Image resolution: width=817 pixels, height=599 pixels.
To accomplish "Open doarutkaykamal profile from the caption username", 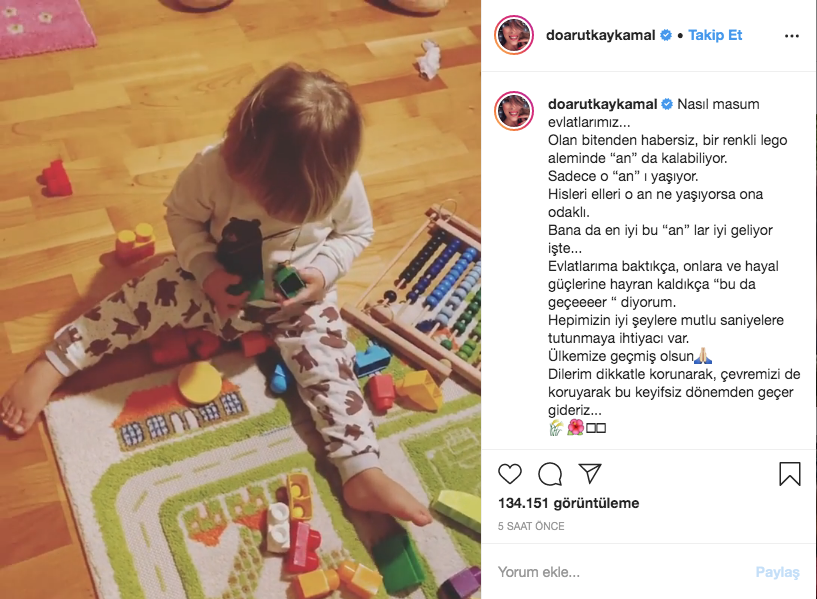I will [x=602, y=104].
